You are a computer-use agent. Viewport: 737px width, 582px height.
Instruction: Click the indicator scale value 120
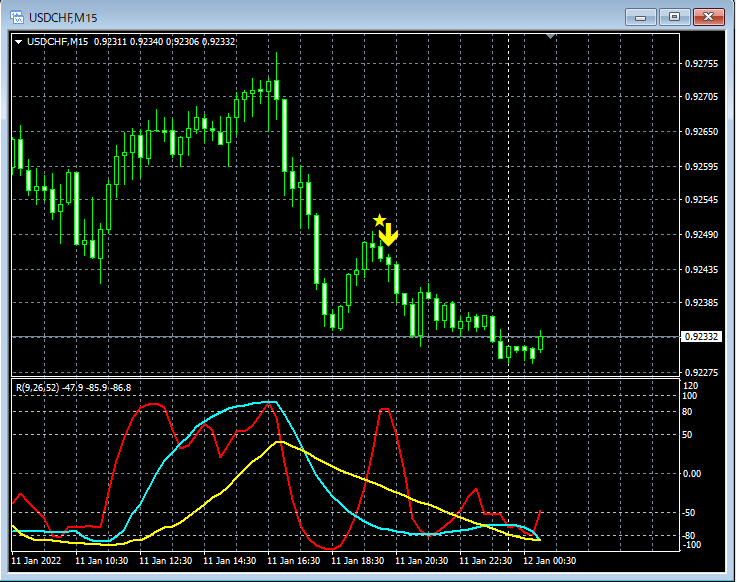pos(690,385)
